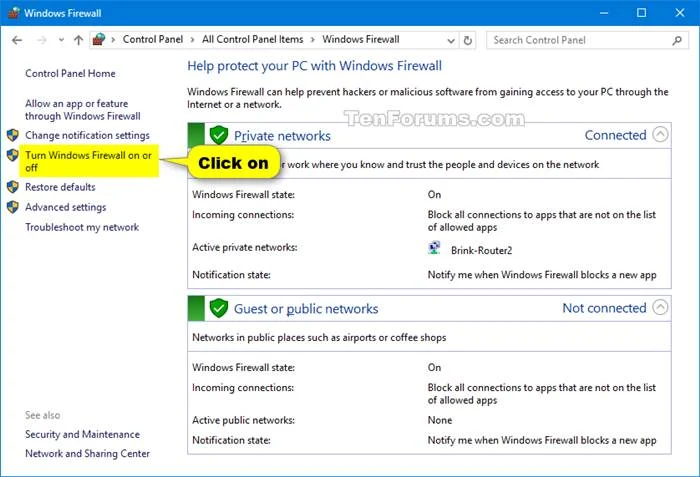This screenshot has width=700, height=477.
Task: Go back with the Back arrow
Action: pyautogui.click(x=17, y=40)
